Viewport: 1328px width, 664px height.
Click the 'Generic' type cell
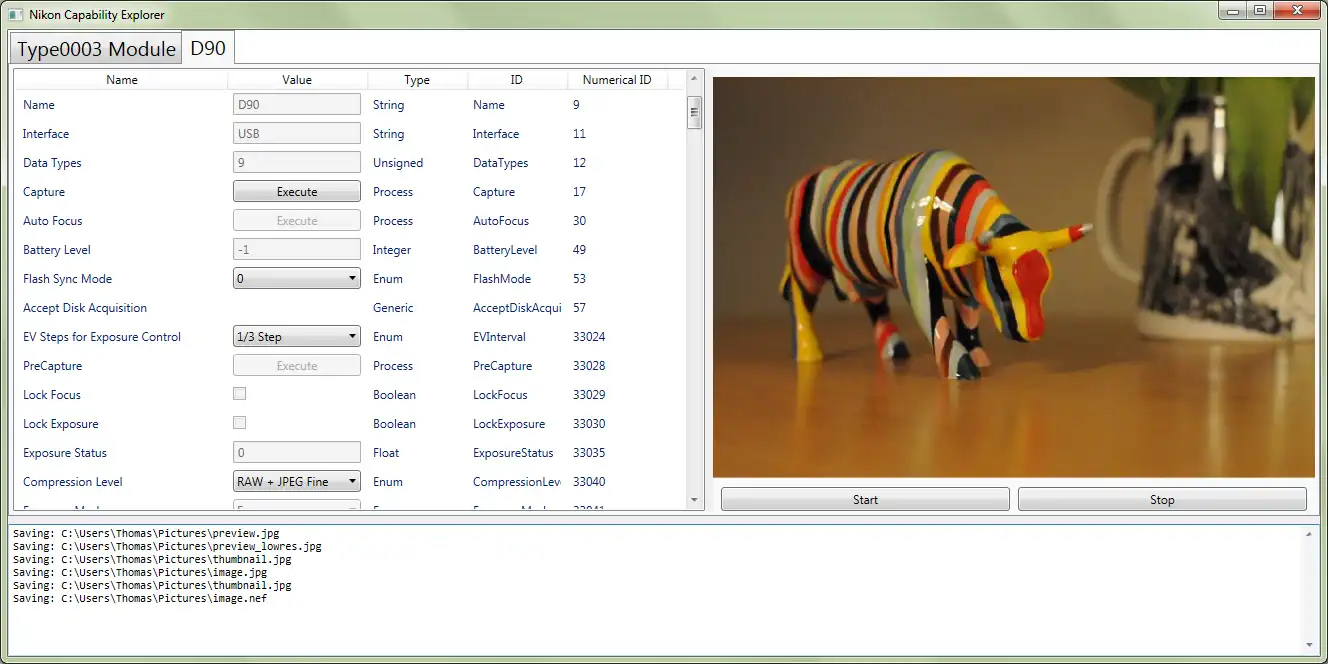tap(393, 307)
